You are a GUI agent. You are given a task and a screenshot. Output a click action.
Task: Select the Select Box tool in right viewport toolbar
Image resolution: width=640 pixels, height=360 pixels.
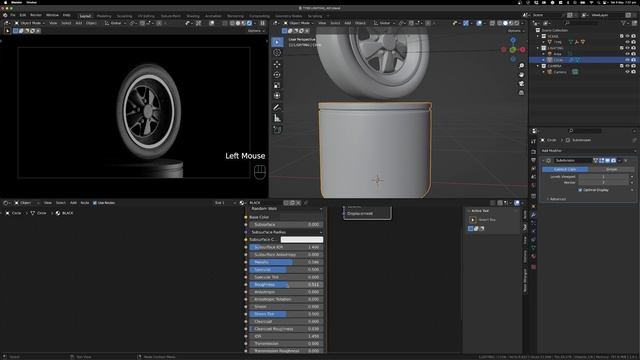pyautogui.click(x=277, y=42)
